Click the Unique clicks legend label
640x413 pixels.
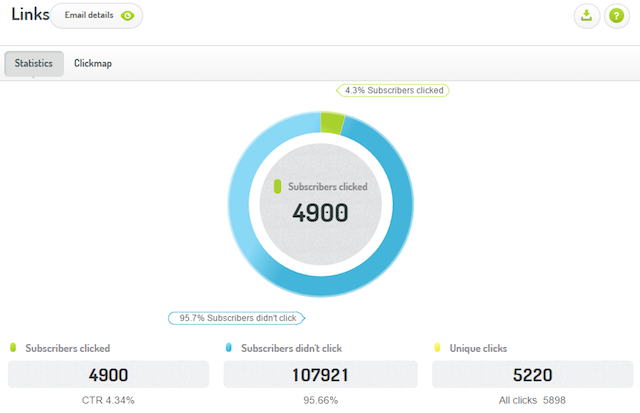(x=478, y=348)
